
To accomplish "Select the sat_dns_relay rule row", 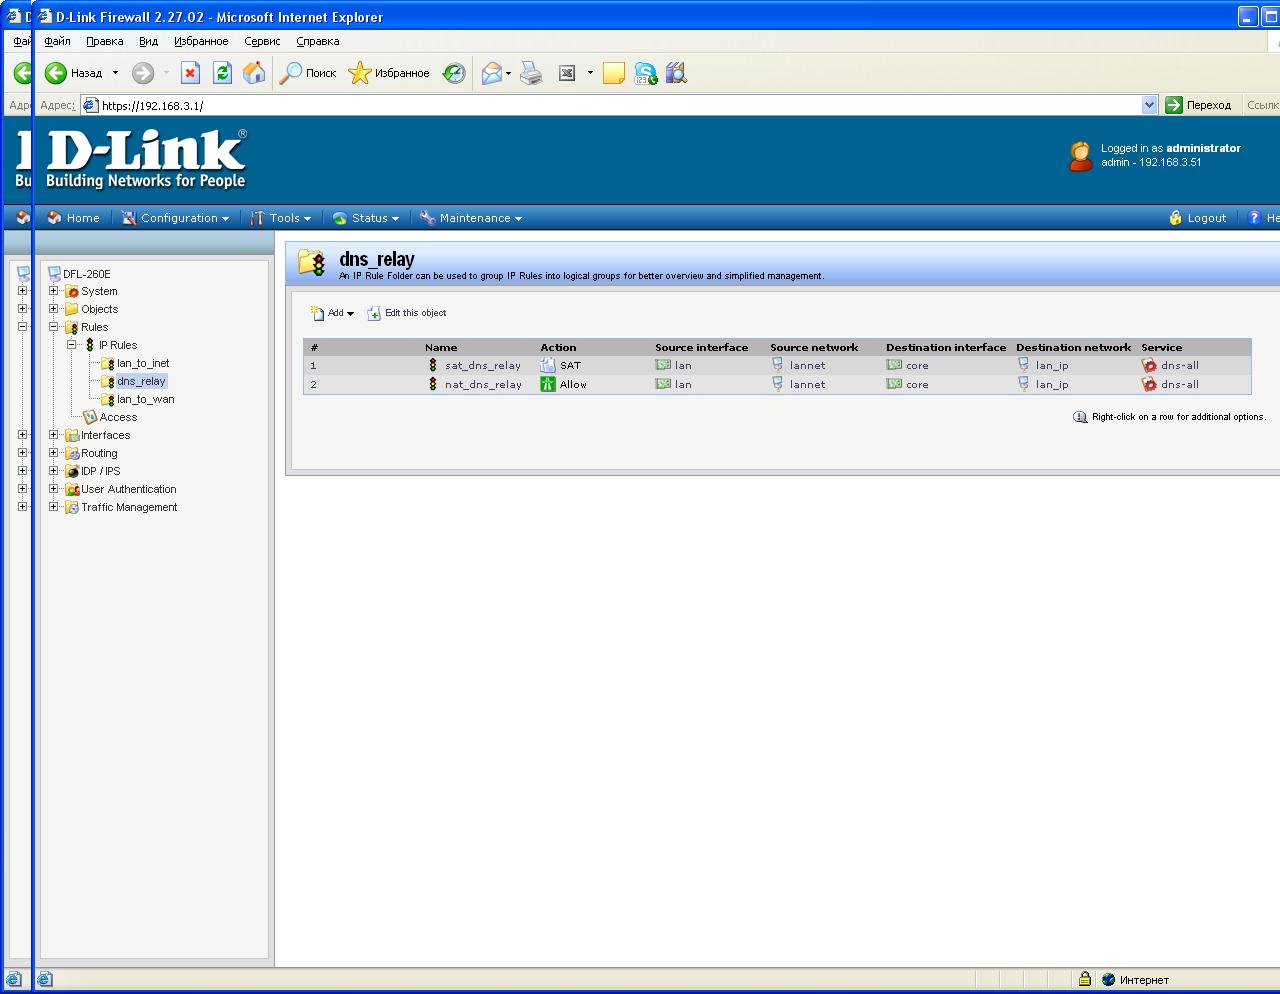I will 482,366.
